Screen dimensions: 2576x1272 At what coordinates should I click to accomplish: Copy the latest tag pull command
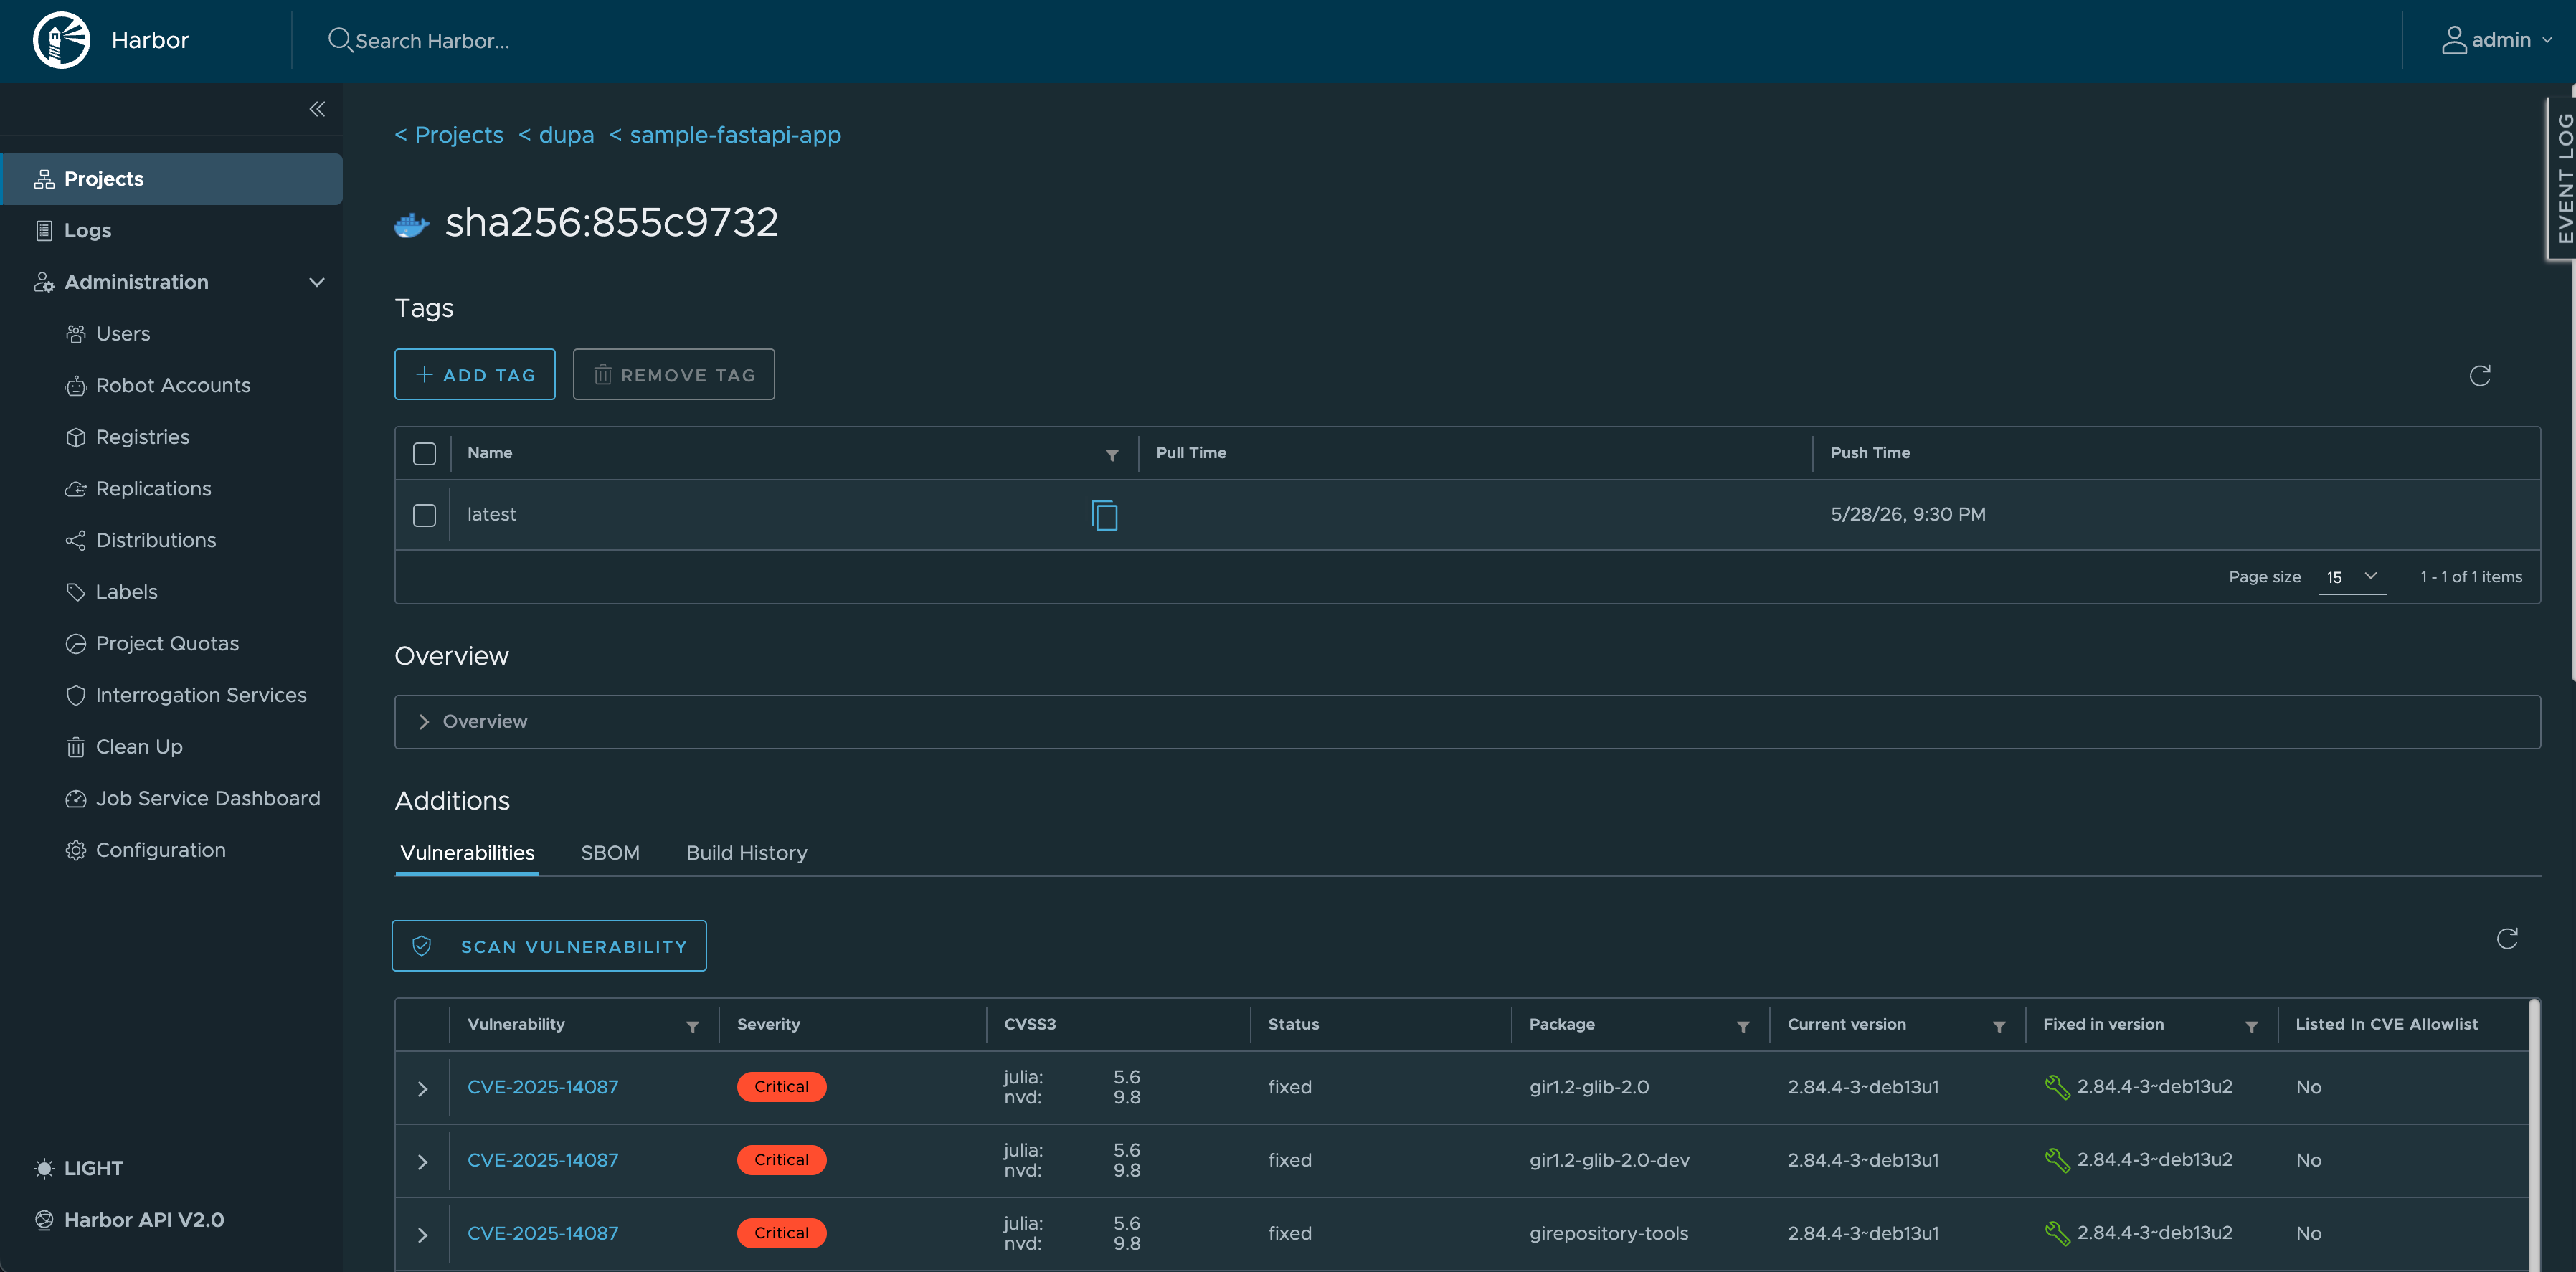click(1104, 515)
